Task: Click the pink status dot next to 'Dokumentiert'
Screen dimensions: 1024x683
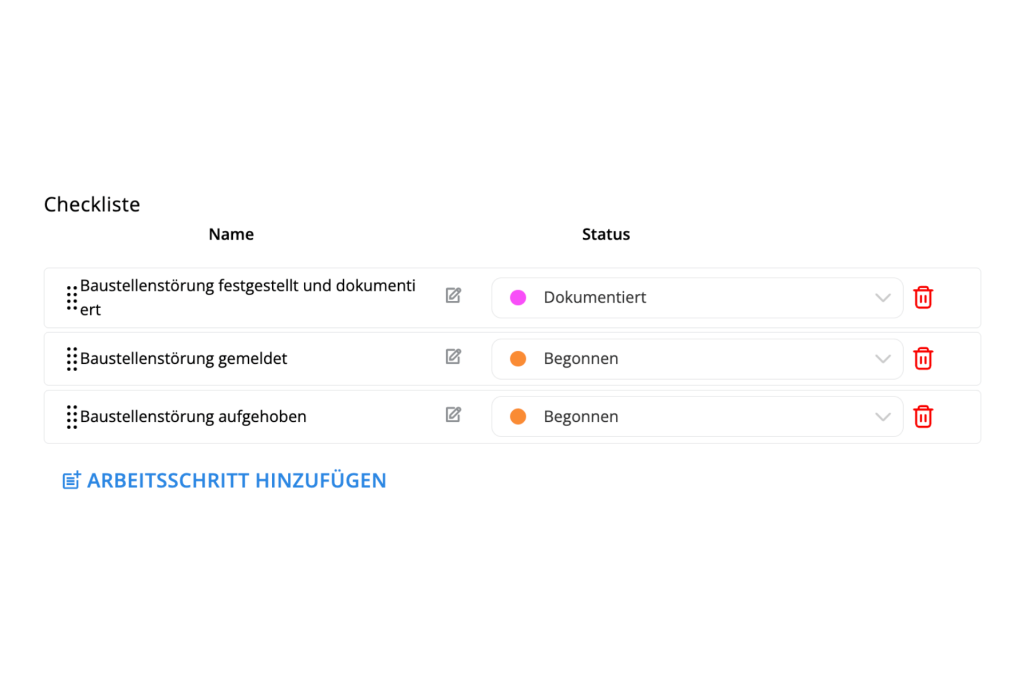Action: [517, 297]
